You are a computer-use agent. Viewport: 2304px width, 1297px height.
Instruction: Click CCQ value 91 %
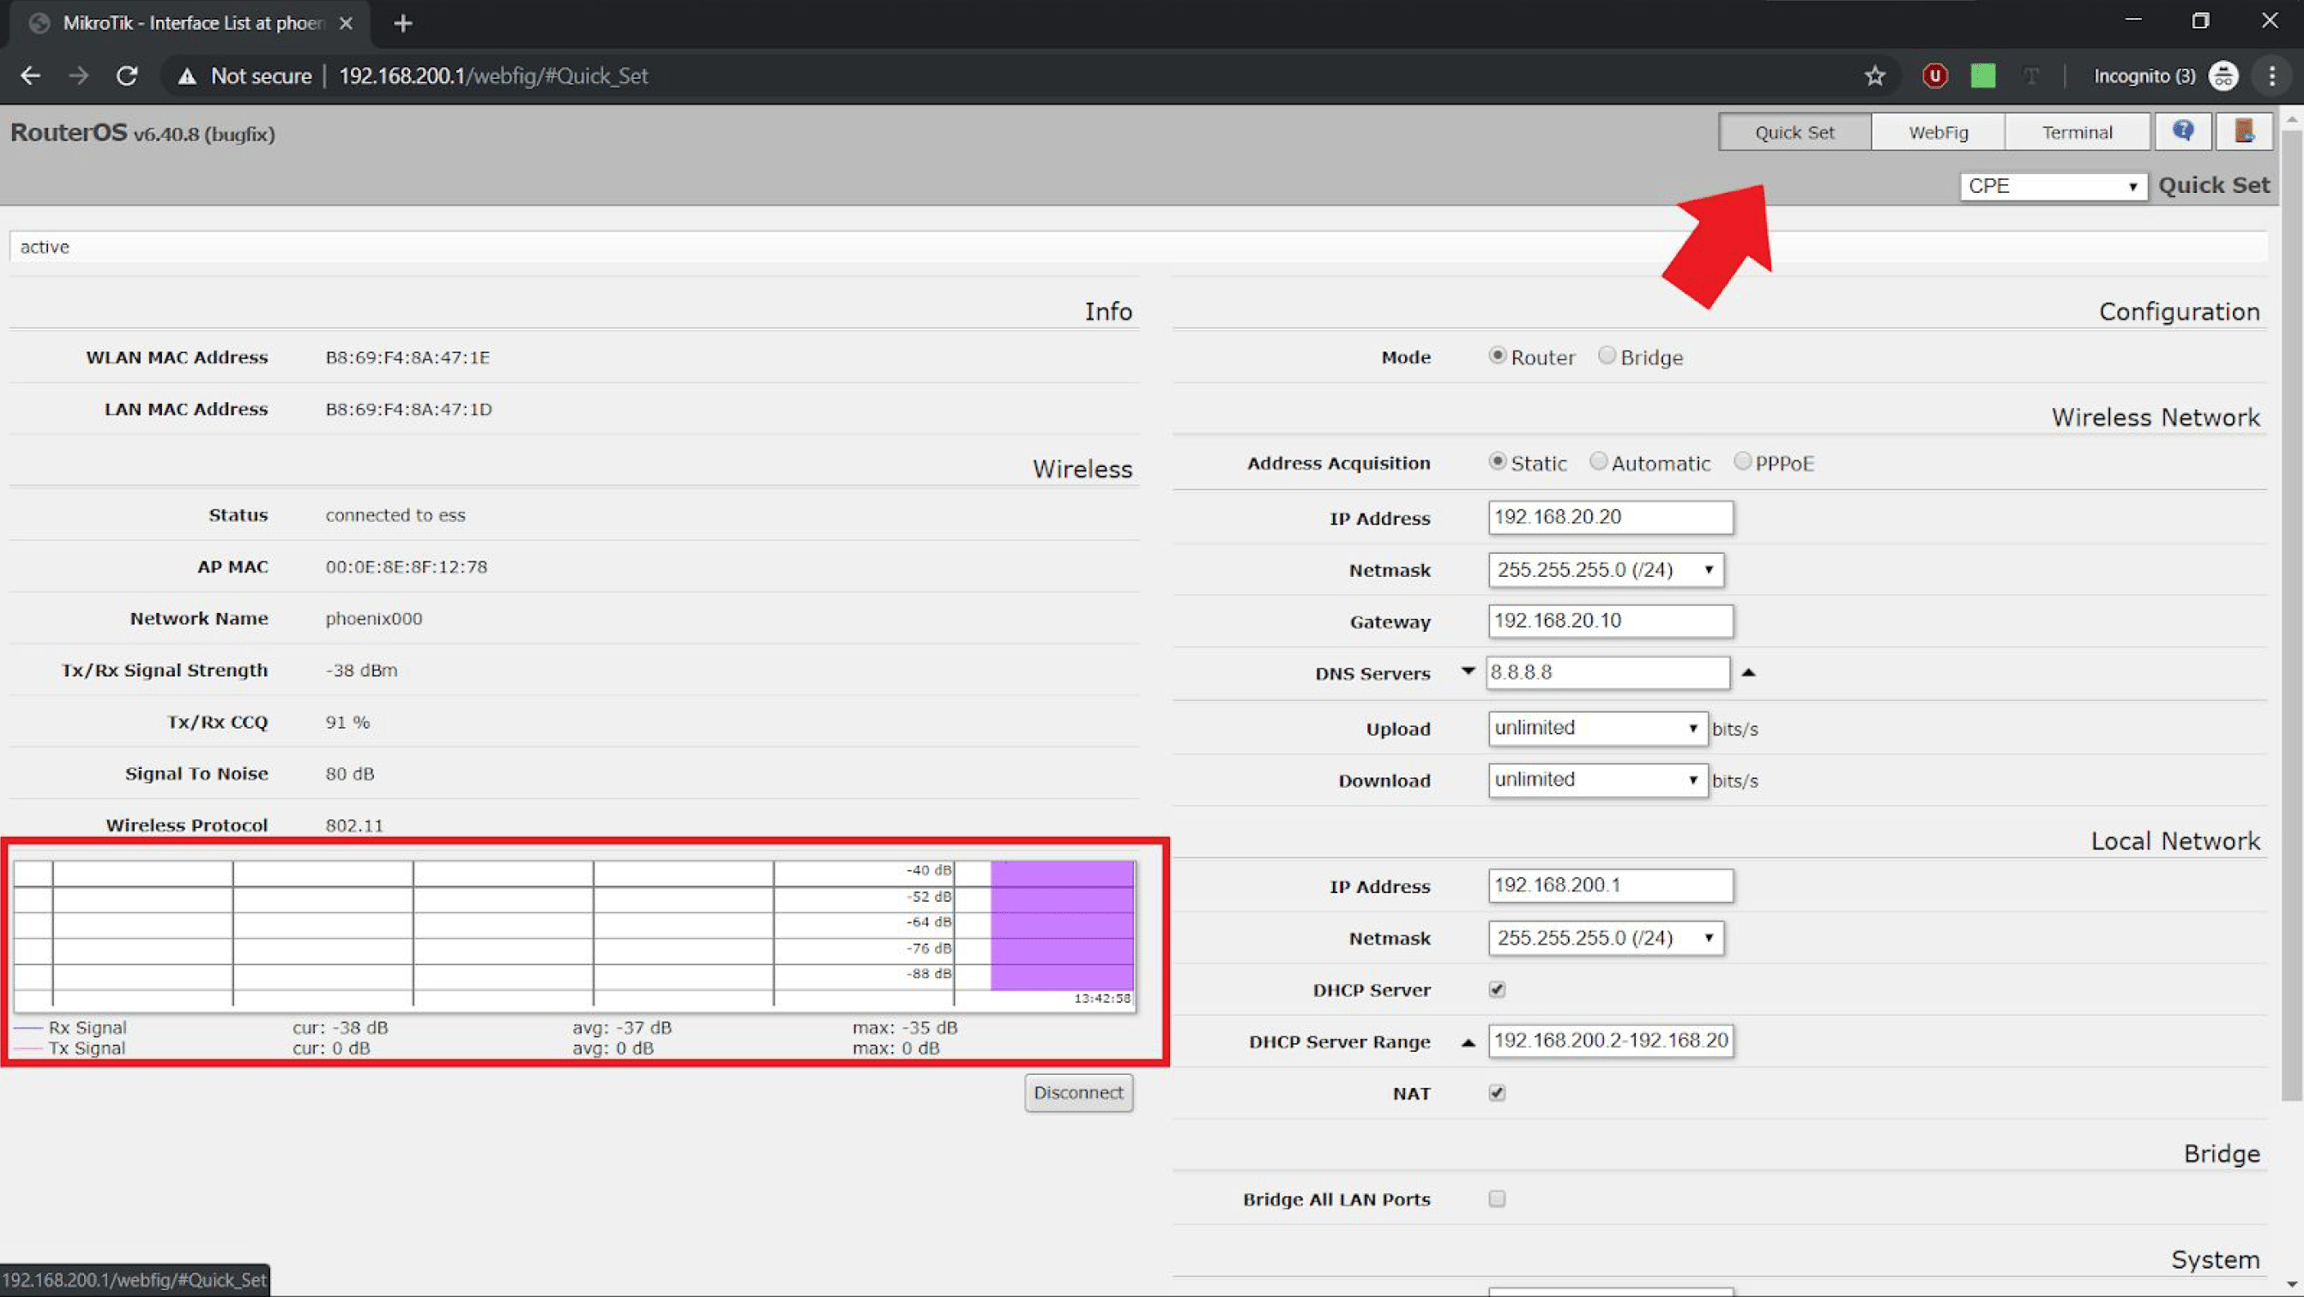click(347, 722)
